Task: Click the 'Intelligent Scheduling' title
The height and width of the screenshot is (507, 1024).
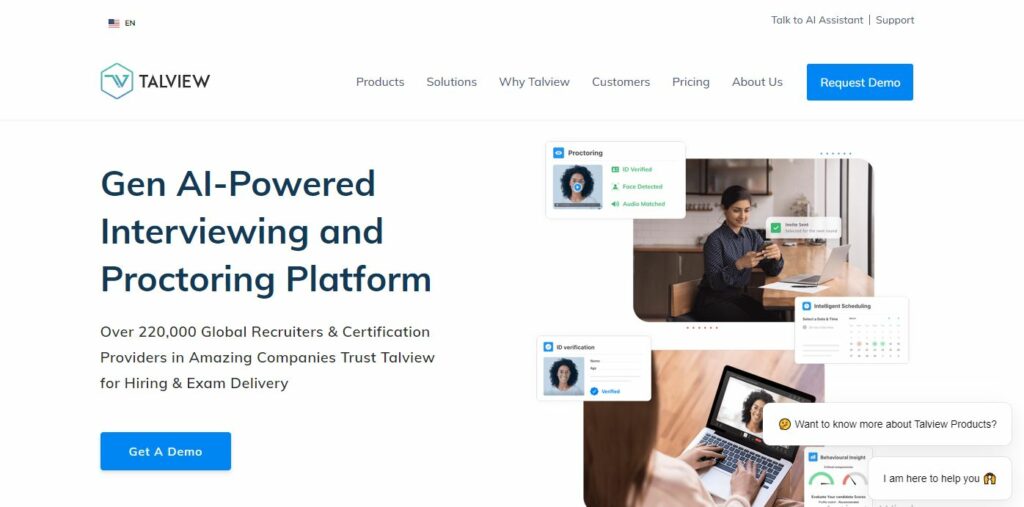Action: point(842,306)
